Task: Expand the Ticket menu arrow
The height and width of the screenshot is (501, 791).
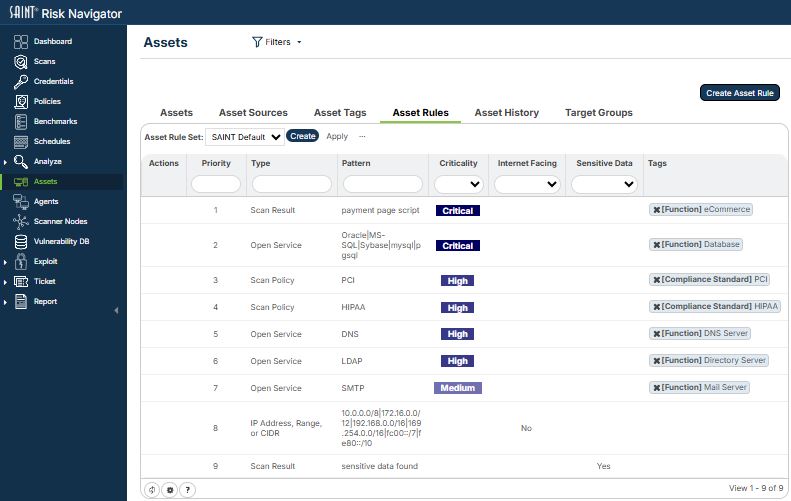Action: (x=5, y=282)
